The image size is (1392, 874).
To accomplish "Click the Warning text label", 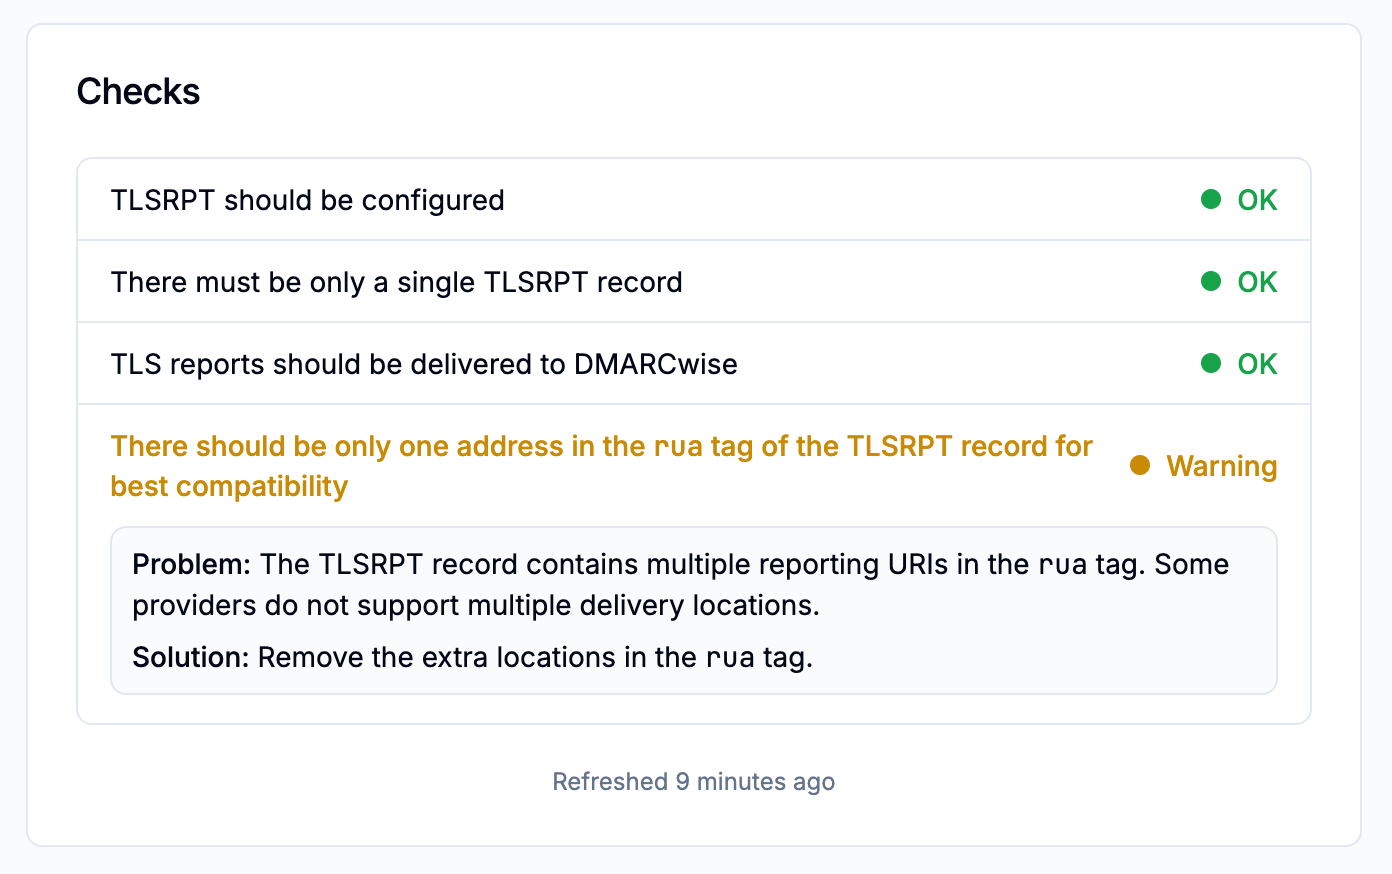I will 1220,465.
